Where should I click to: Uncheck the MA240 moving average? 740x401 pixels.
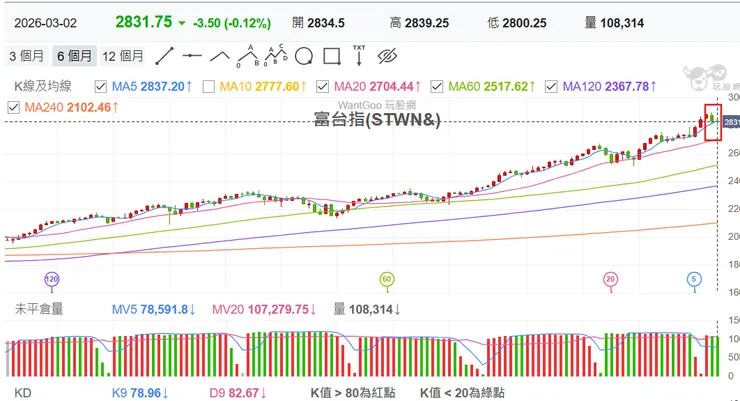click(x=14, y=108)
